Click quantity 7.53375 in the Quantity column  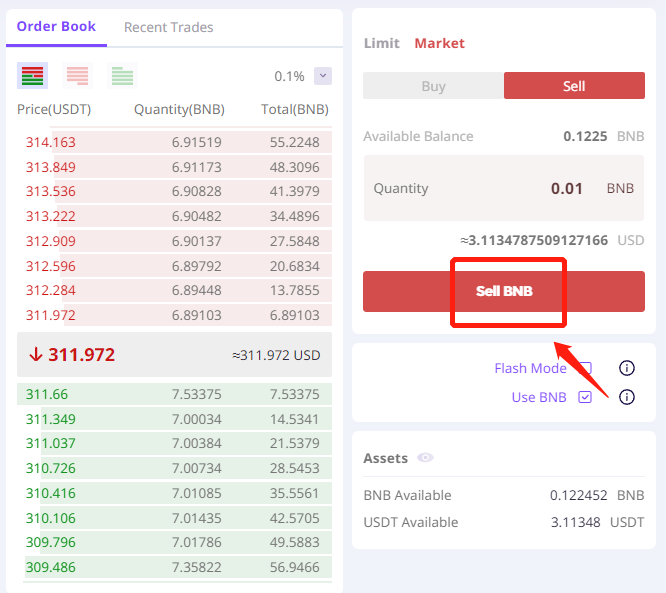197,394
